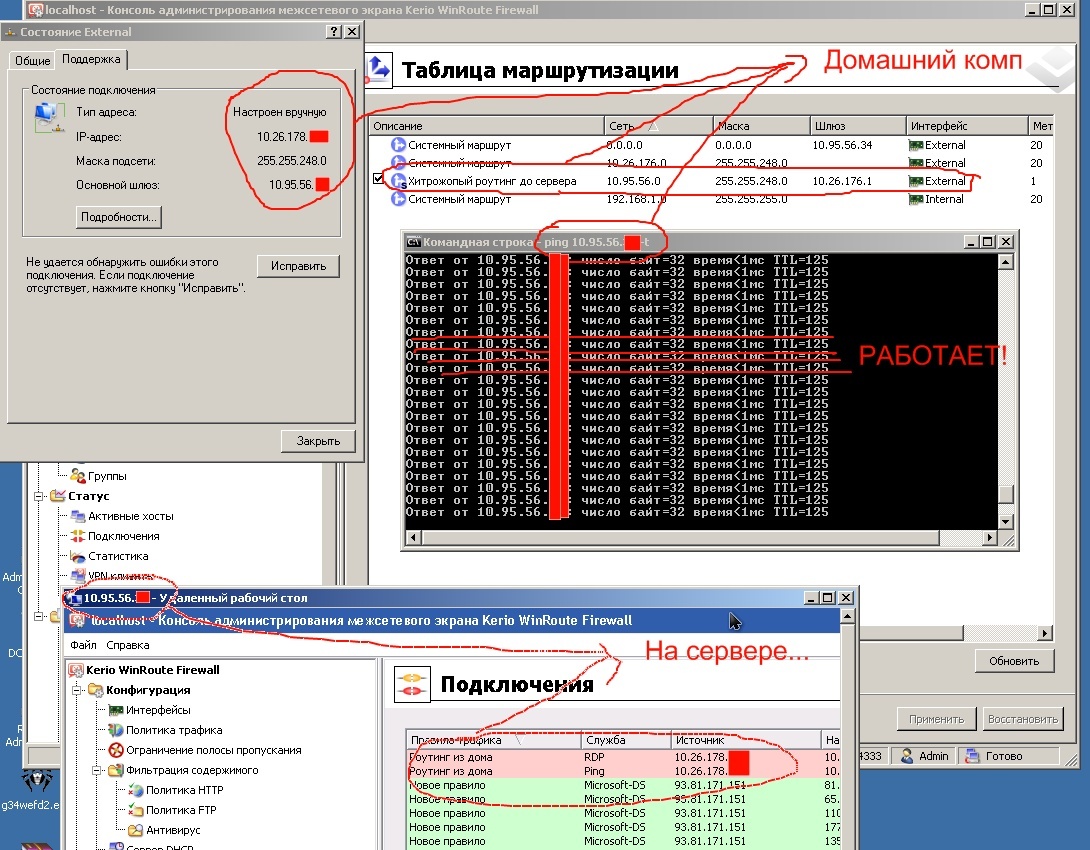Select the 192.168.1.0 system route icon
The height and width of the screenshot is (850, 1090).
pyautogui.click(x=398, y=199)
